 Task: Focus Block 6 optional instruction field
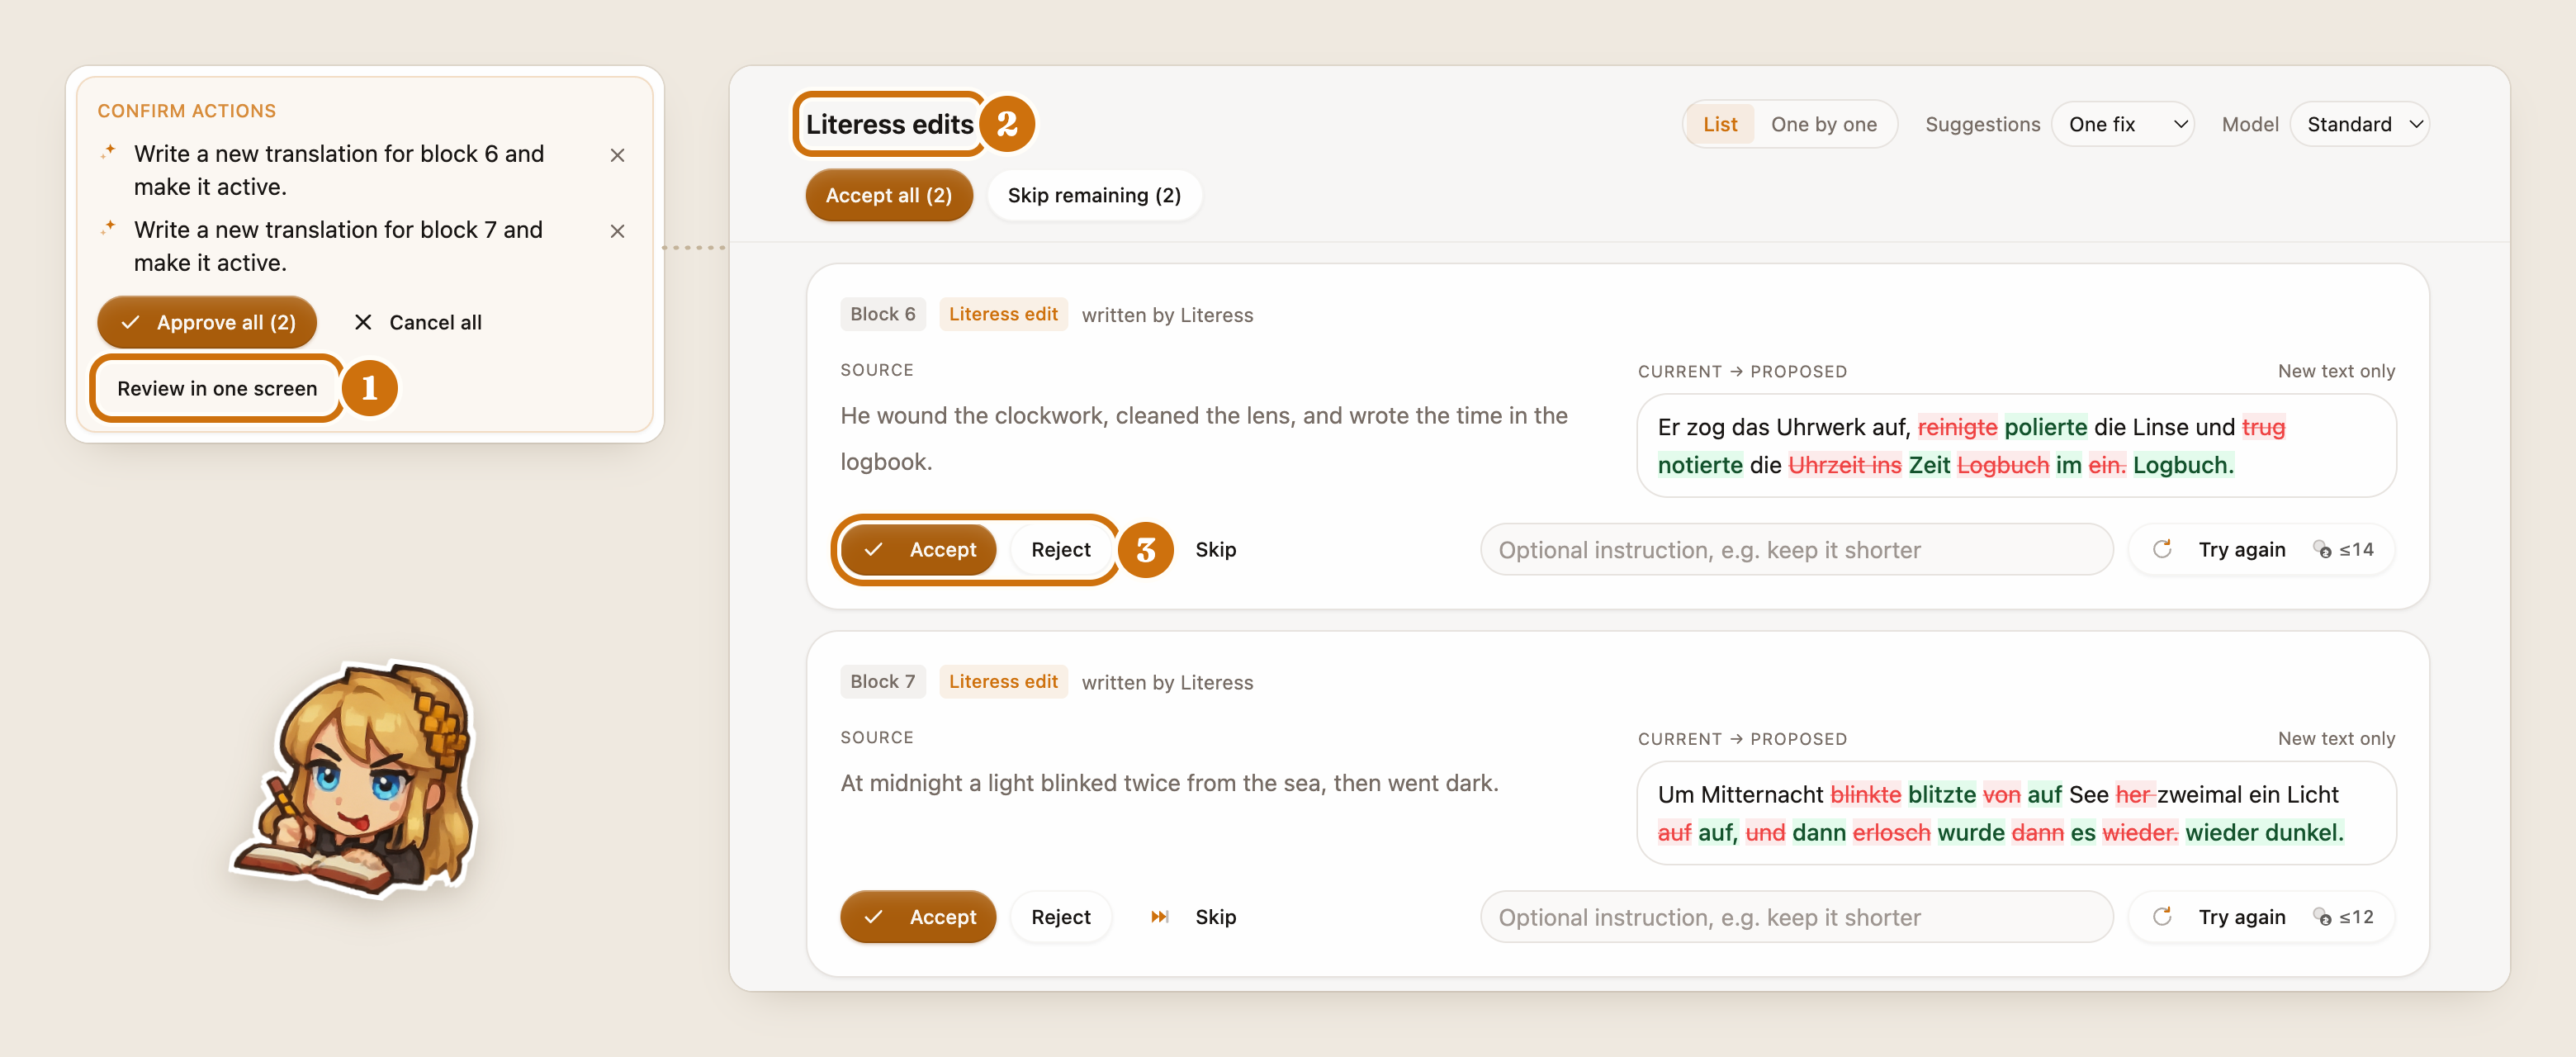point(1796,549)
